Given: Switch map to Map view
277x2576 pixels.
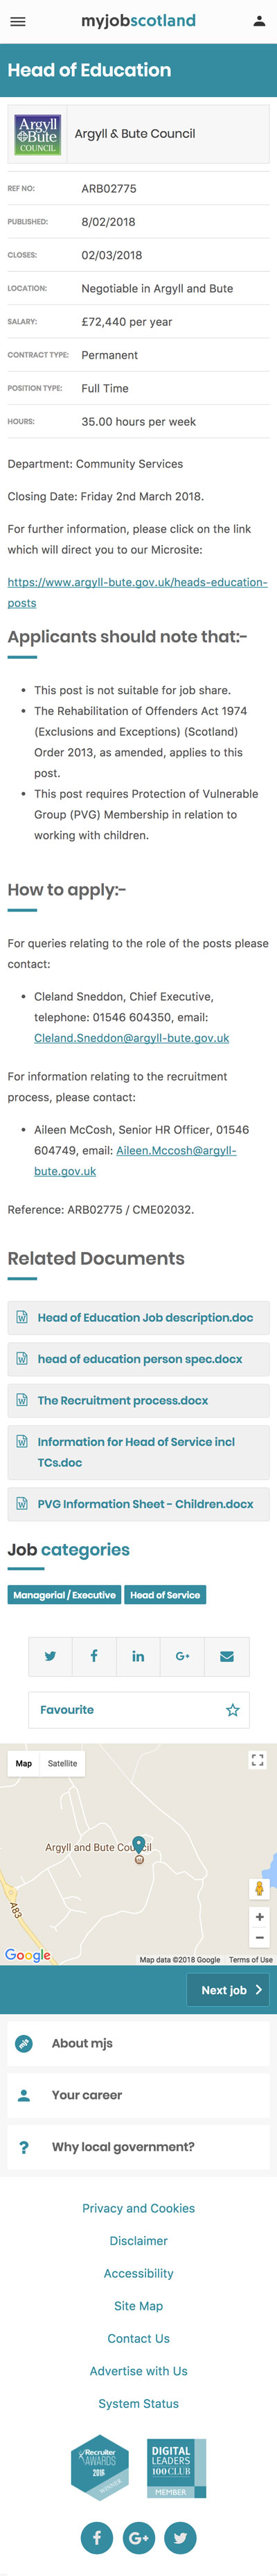Looking at the screenshot, I should coord(24,1763).
